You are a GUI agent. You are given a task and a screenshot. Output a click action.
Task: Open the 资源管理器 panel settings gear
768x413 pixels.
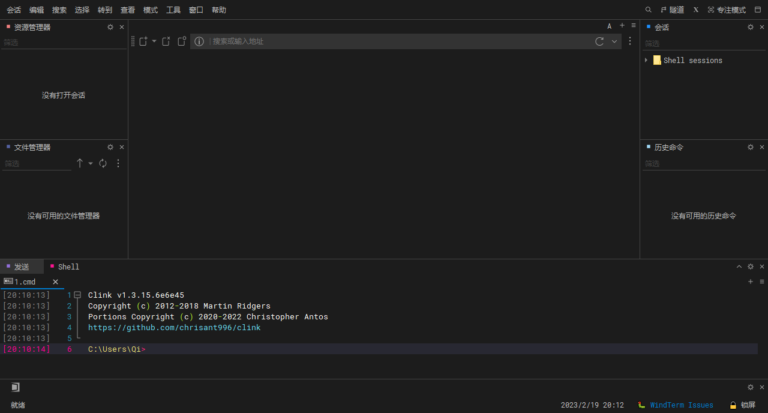tap(110, 27)
